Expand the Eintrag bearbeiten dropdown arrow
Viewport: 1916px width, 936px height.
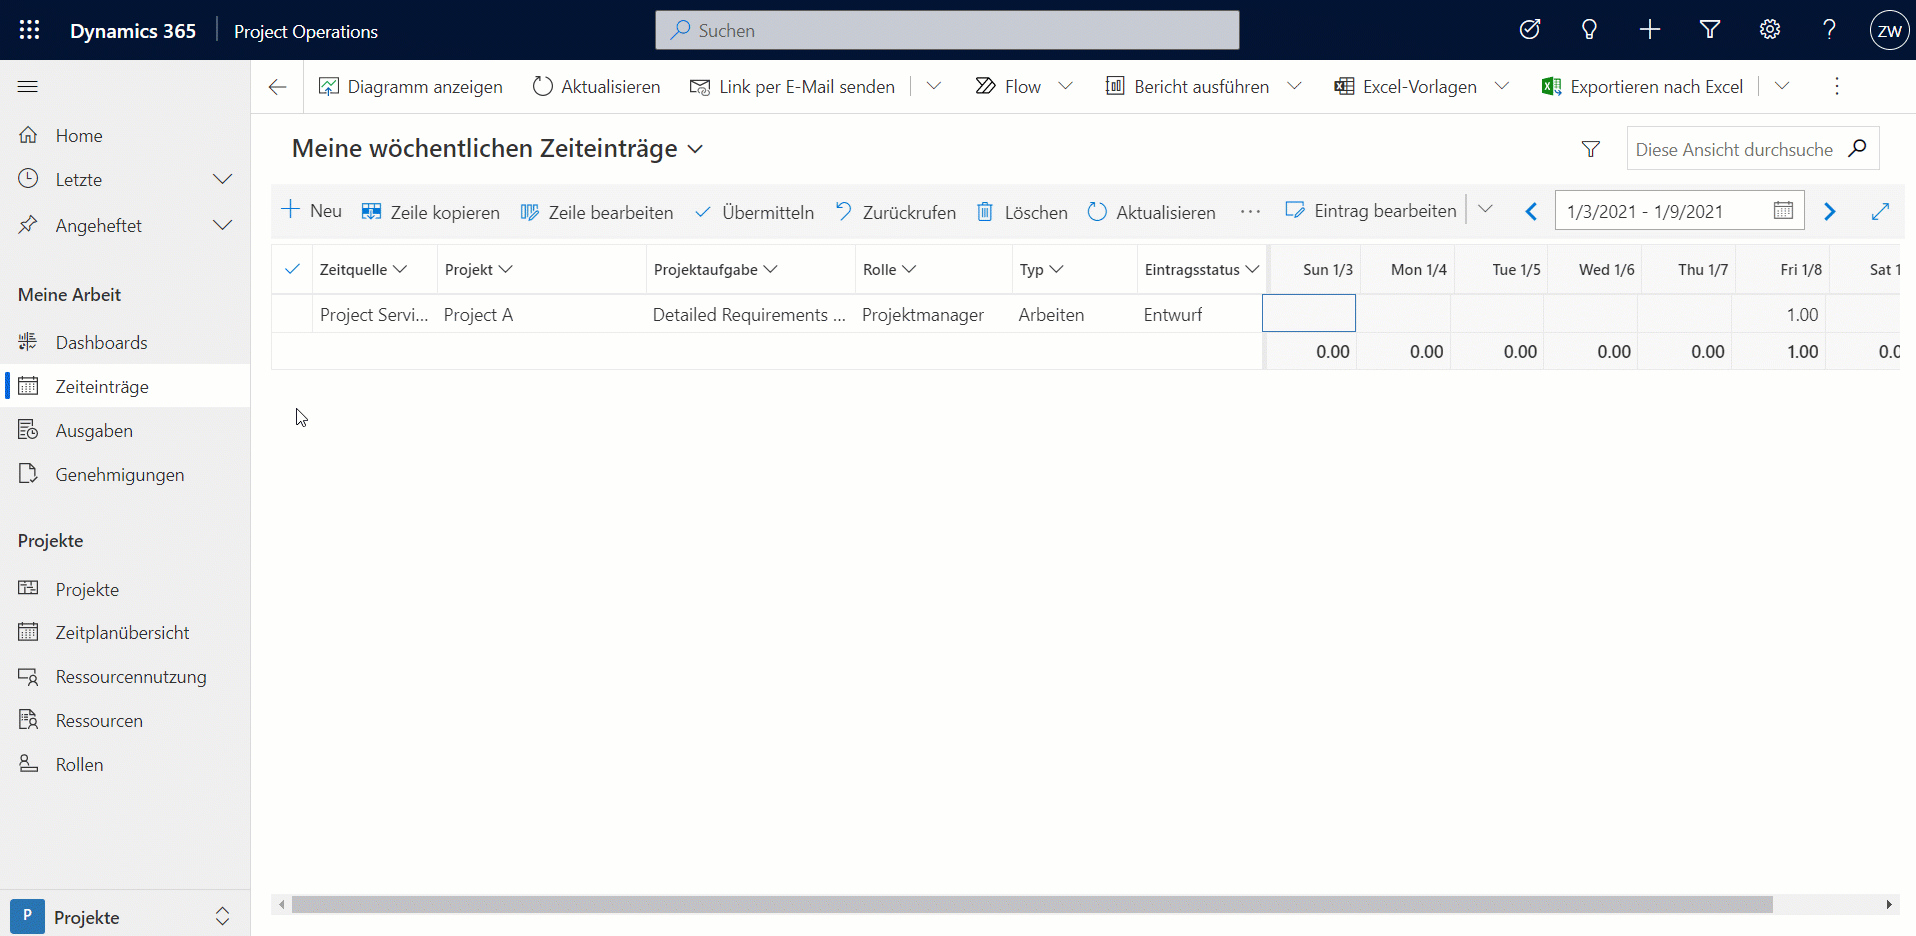tap(1486, 209)
